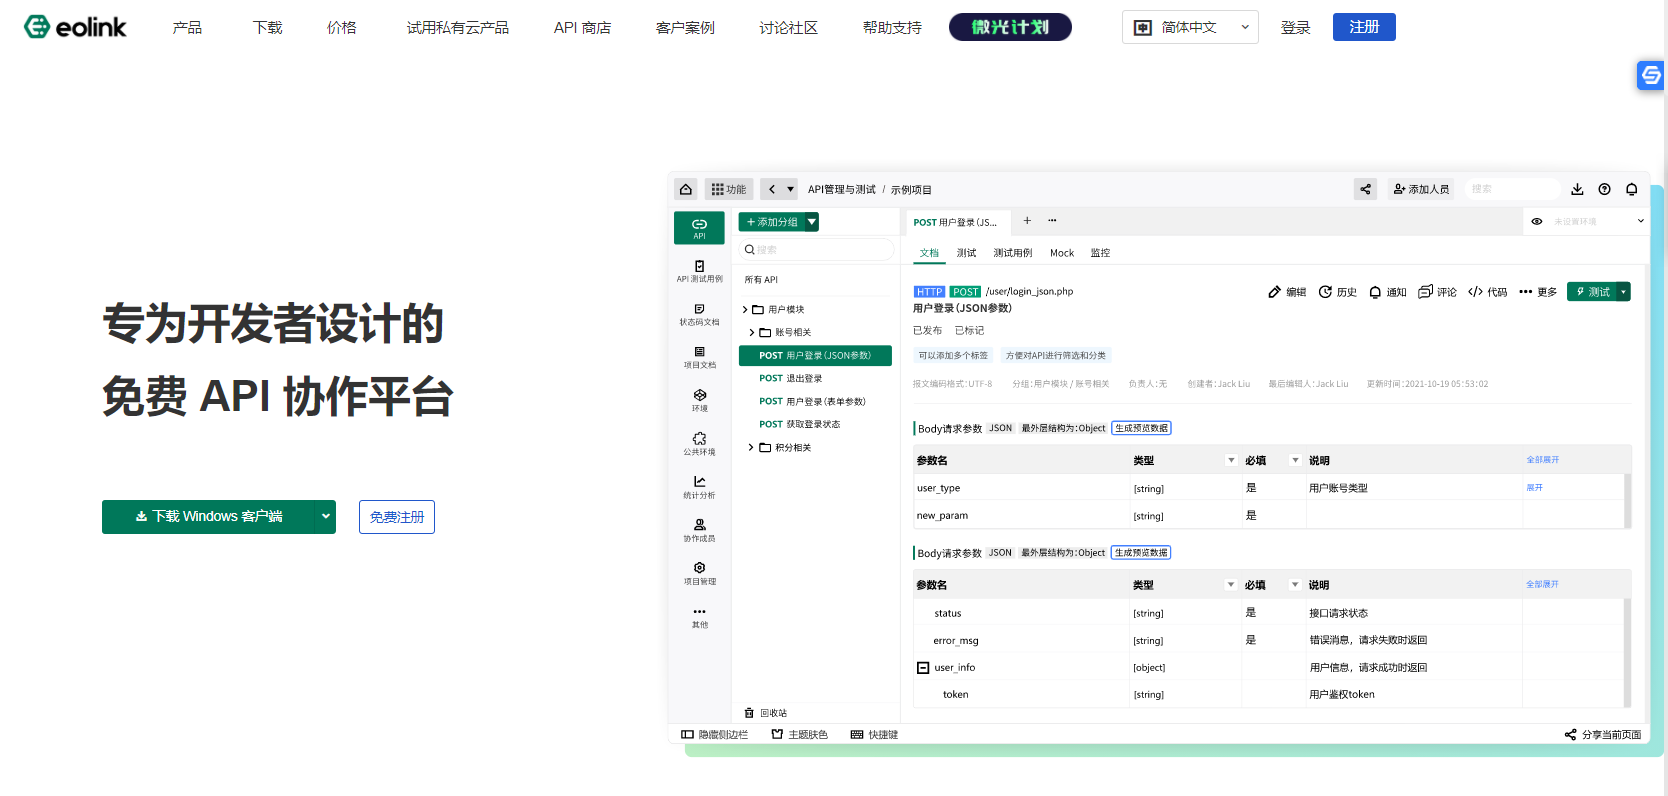Click the search field in the API list panel

click(816, 249)
